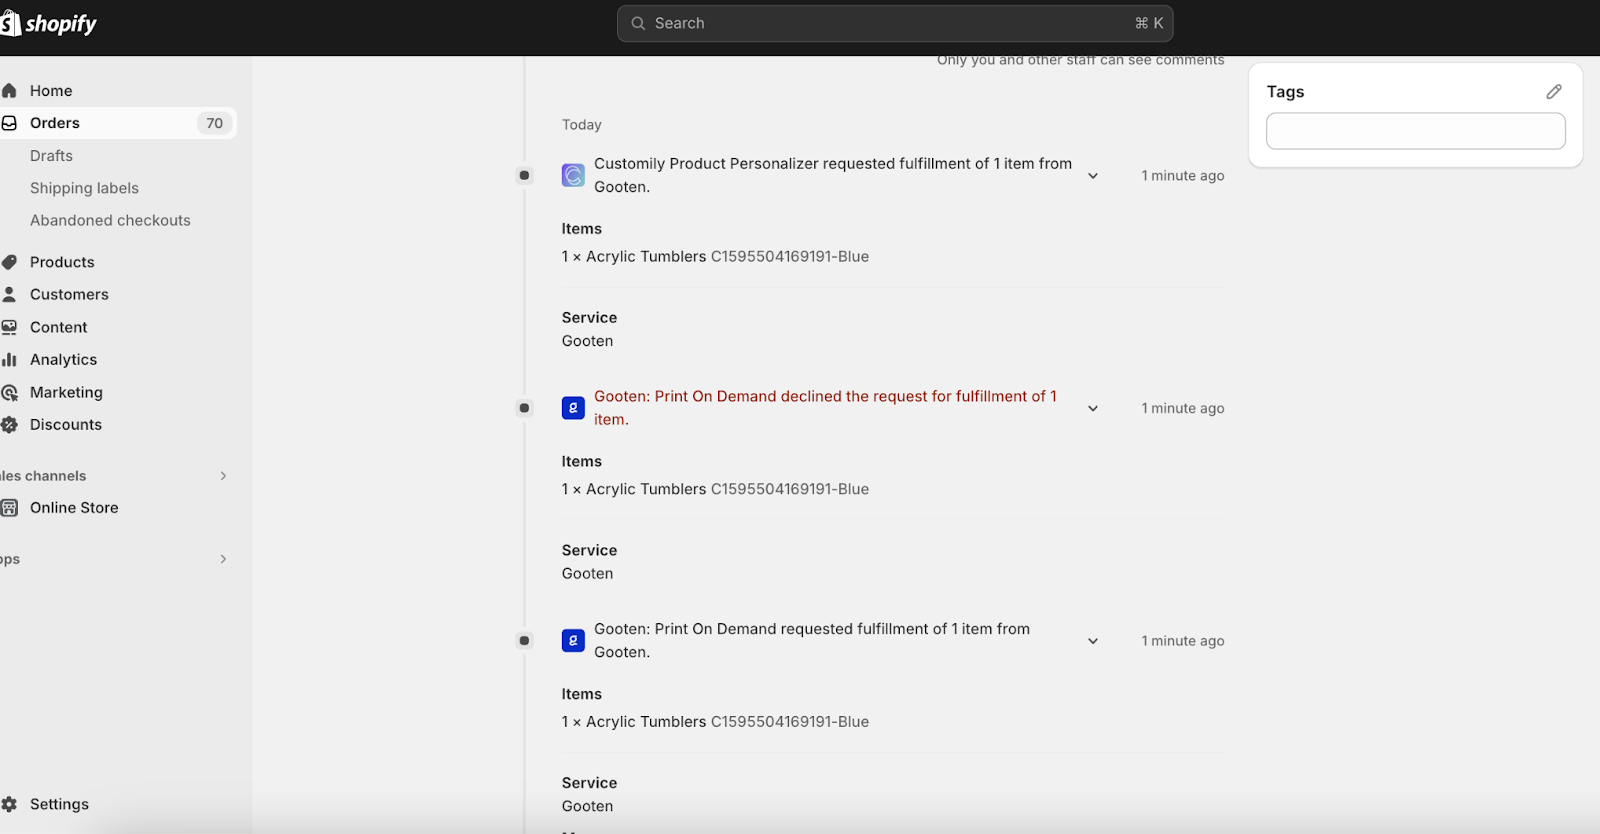This screenshot has height=834, width=1600.
Task: Click timeline dot for Customily event
Action: pos(524,175)
